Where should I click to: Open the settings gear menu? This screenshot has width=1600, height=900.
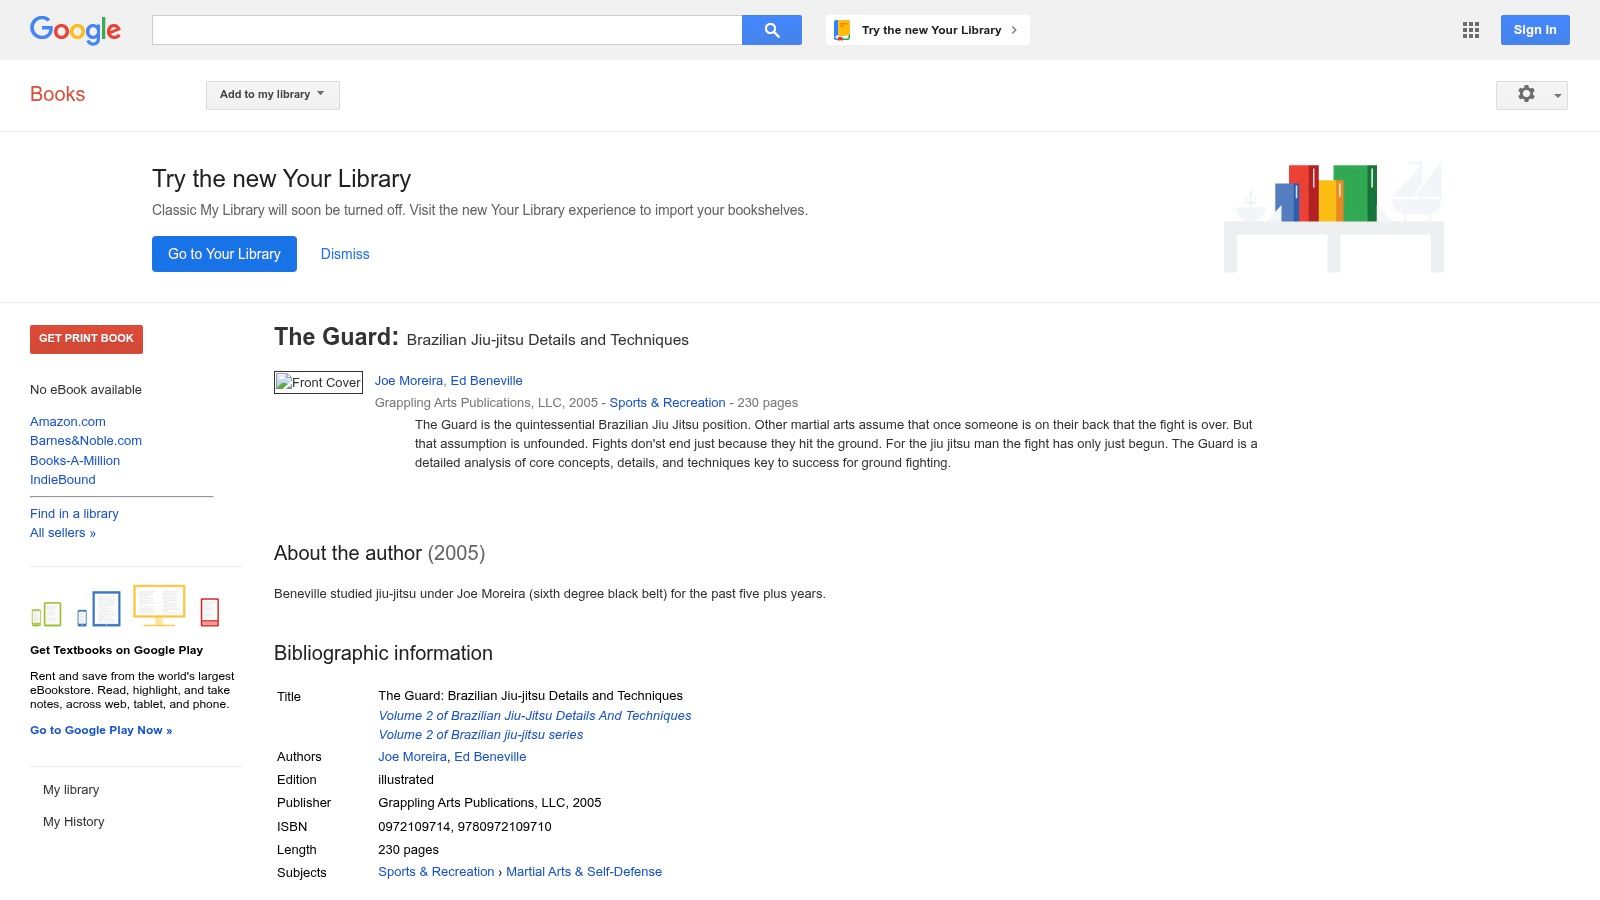pos(1526,94)
